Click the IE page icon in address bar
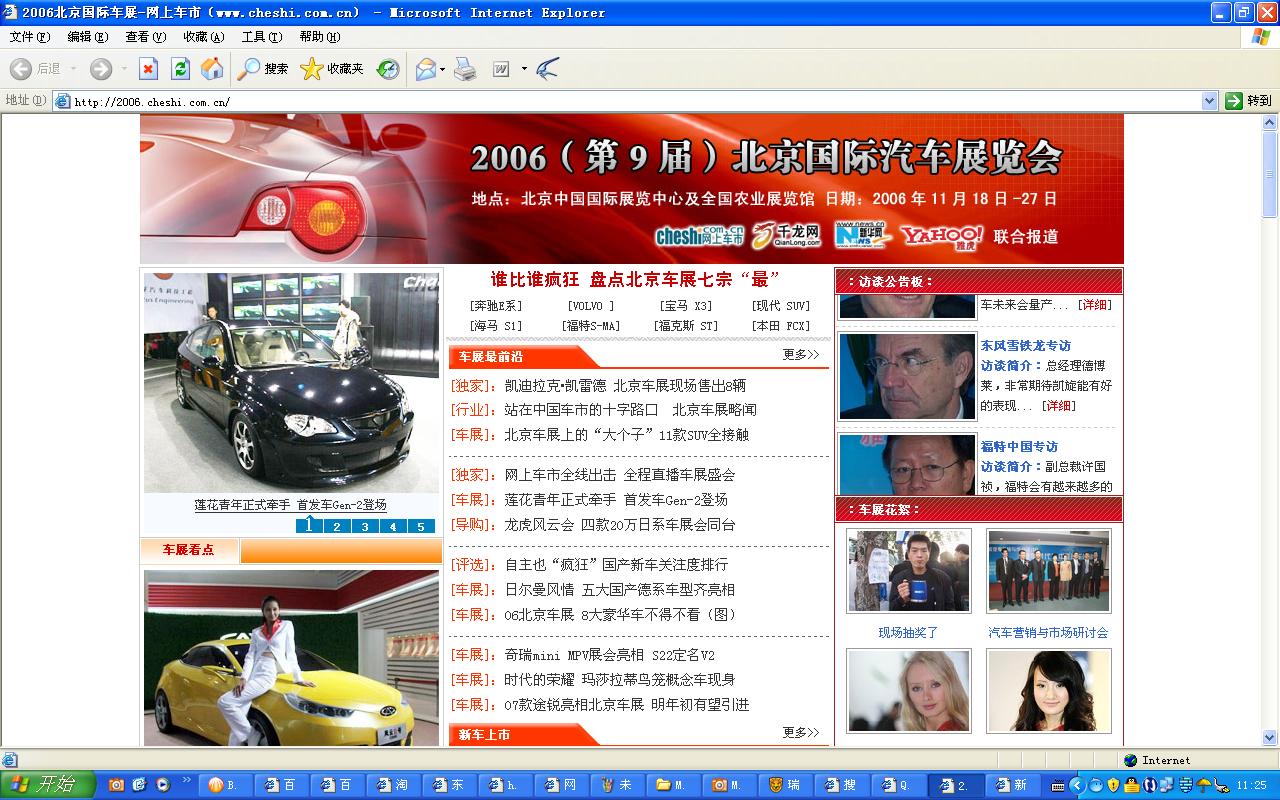Viewport: 1280px width, 800px height. click(x=63, y=101)
